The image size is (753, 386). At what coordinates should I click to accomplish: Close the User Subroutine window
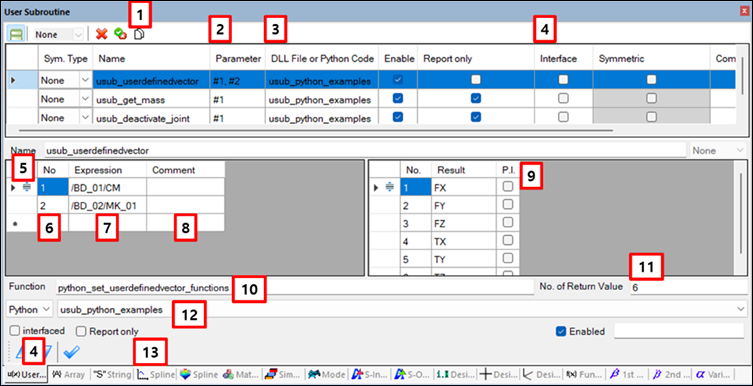pyautogui.click(x=745, y=12)
